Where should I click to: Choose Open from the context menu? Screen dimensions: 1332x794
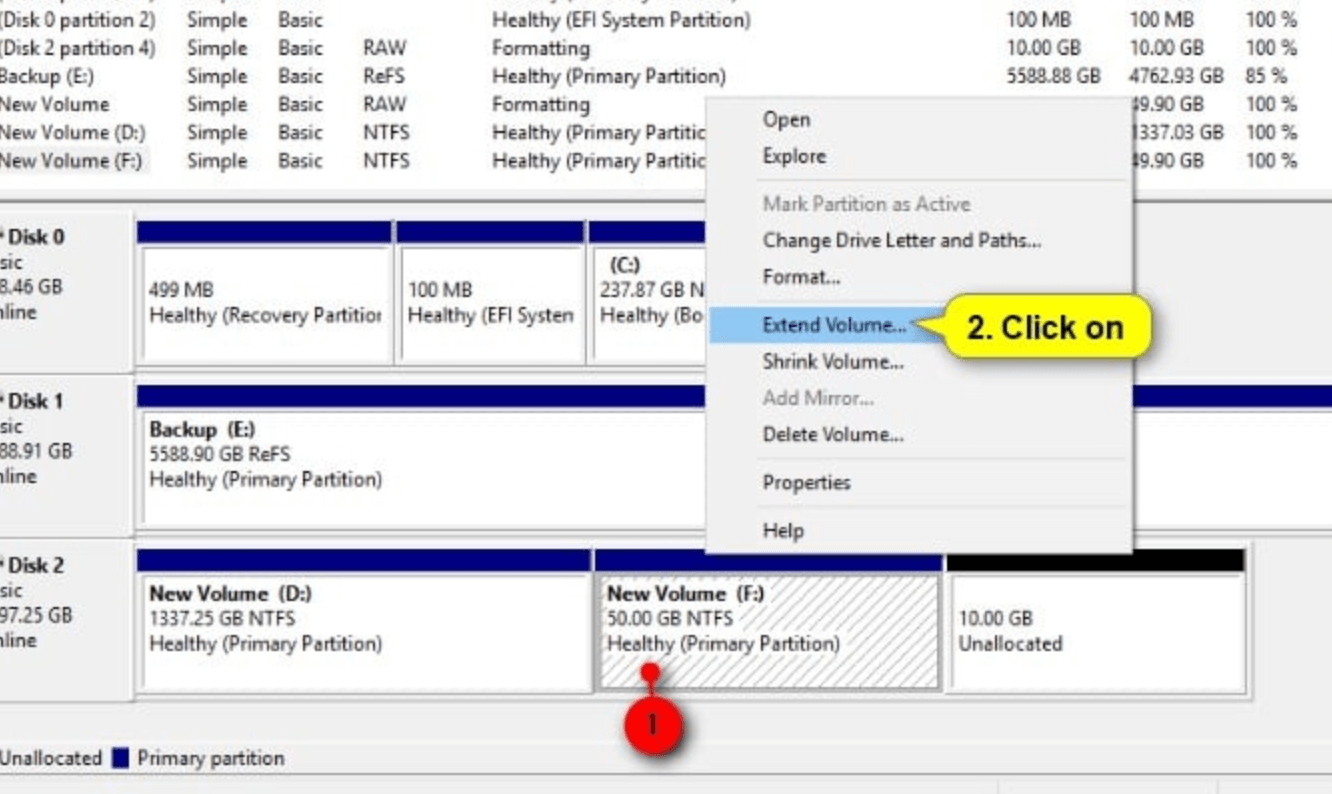point(786,119)
